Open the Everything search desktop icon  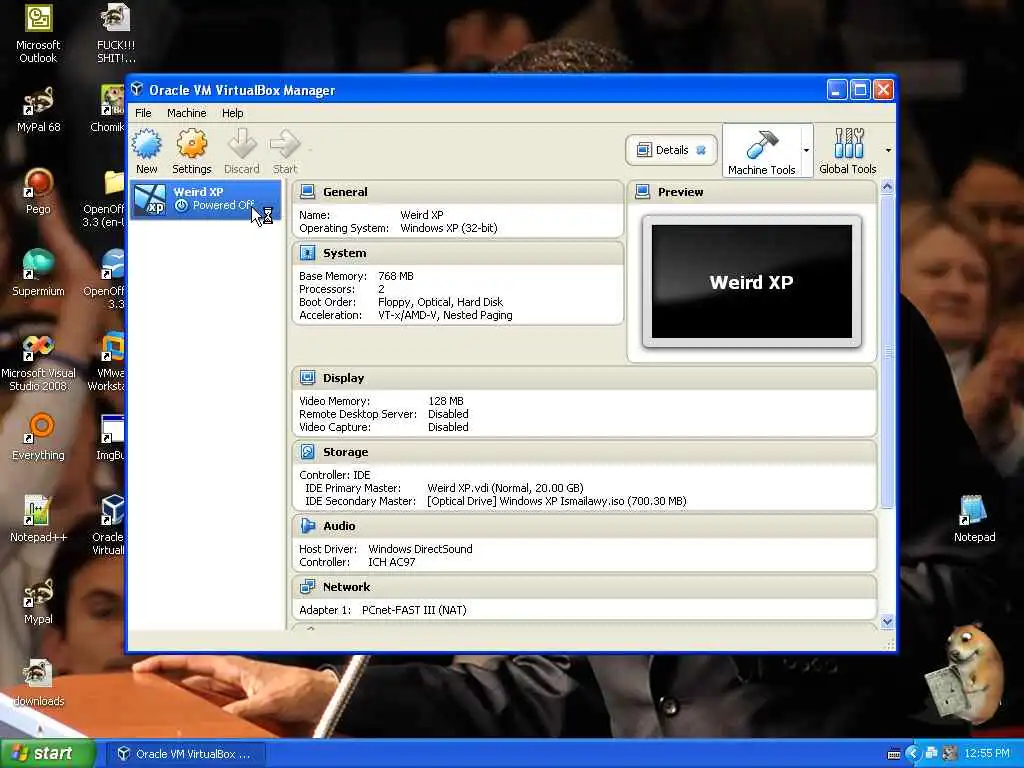coord(38,428)
